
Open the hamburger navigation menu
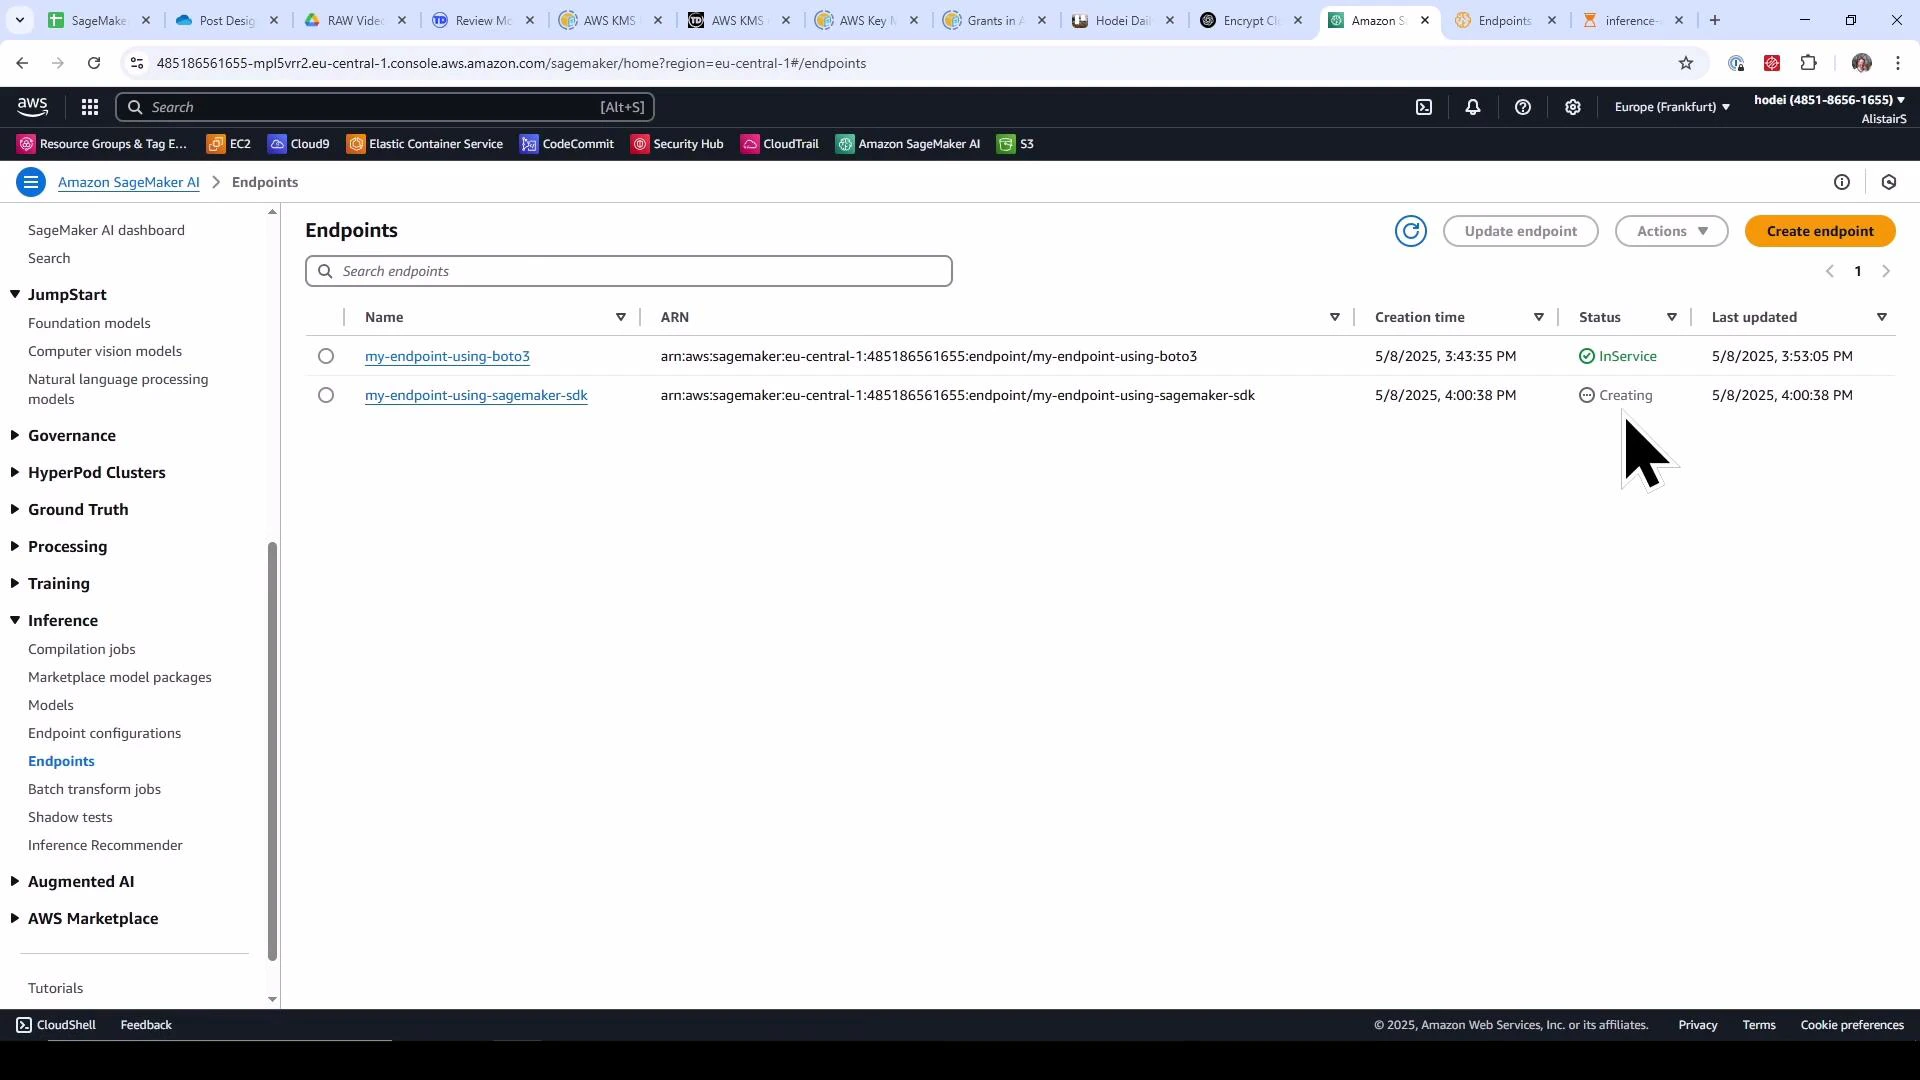coord(31,182)
